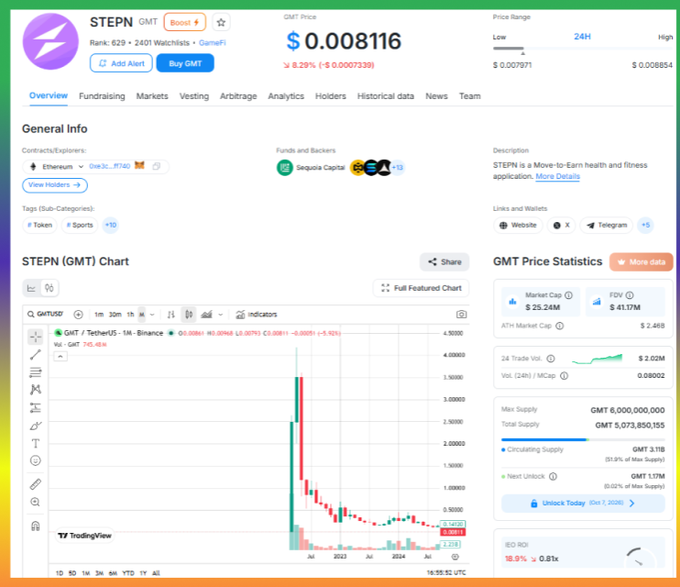Click the compare or add symbol plus icon

pyautogui.click(x=78, y=314)
